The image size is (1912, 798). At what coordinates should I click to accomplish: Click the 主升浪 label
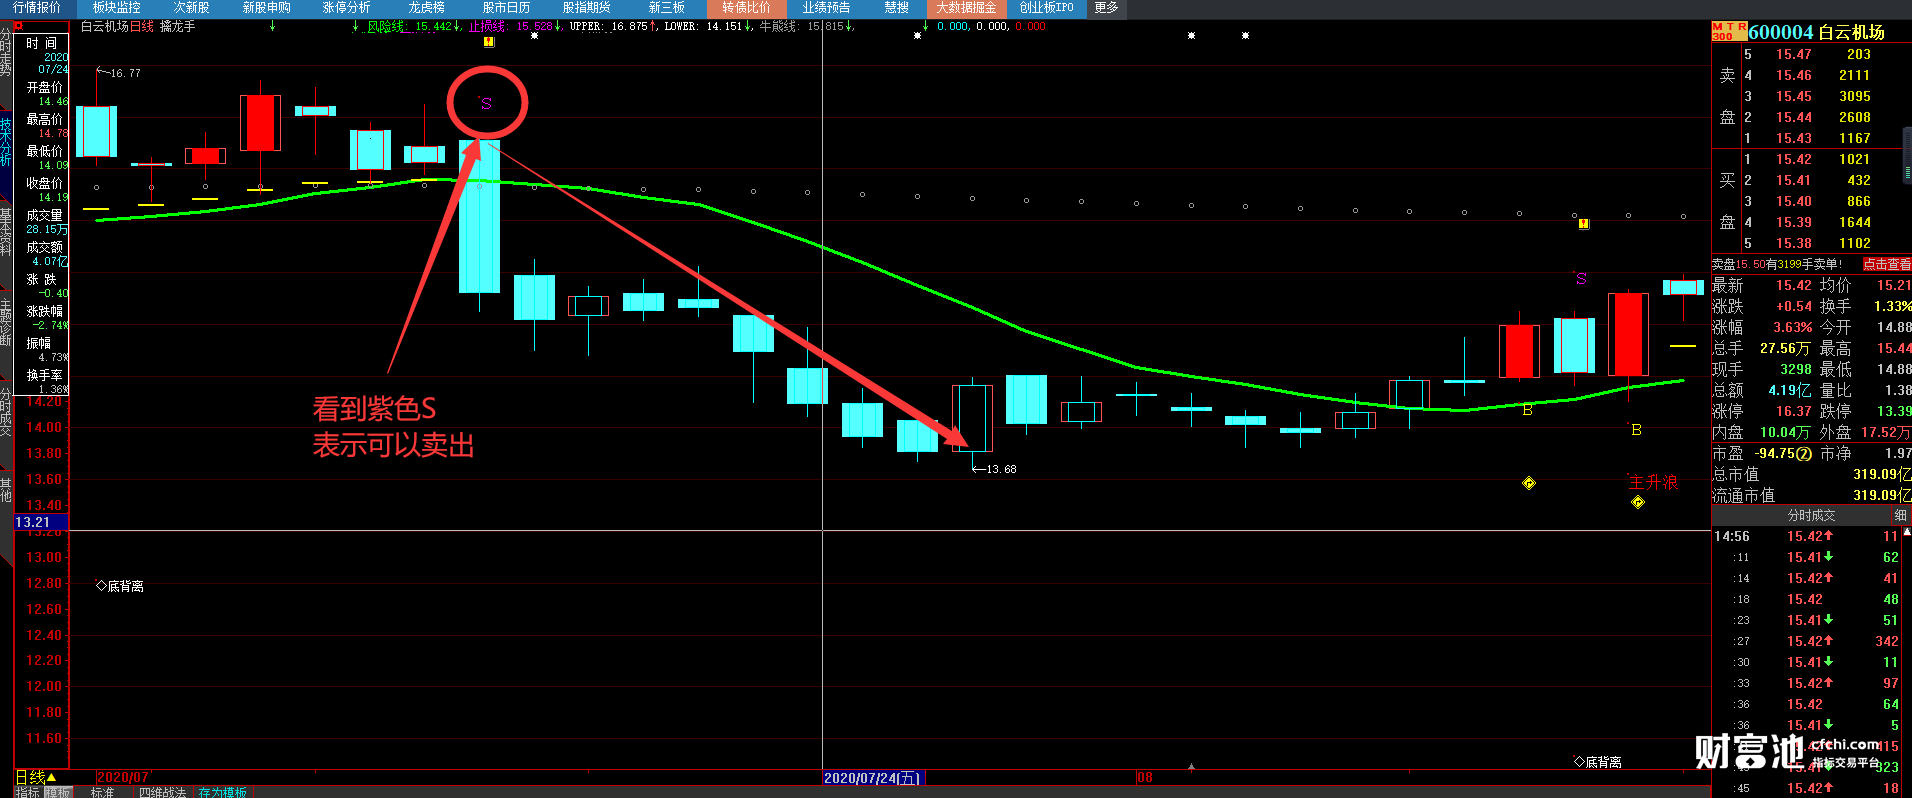pyautogui.click(x=1653, y=482)
